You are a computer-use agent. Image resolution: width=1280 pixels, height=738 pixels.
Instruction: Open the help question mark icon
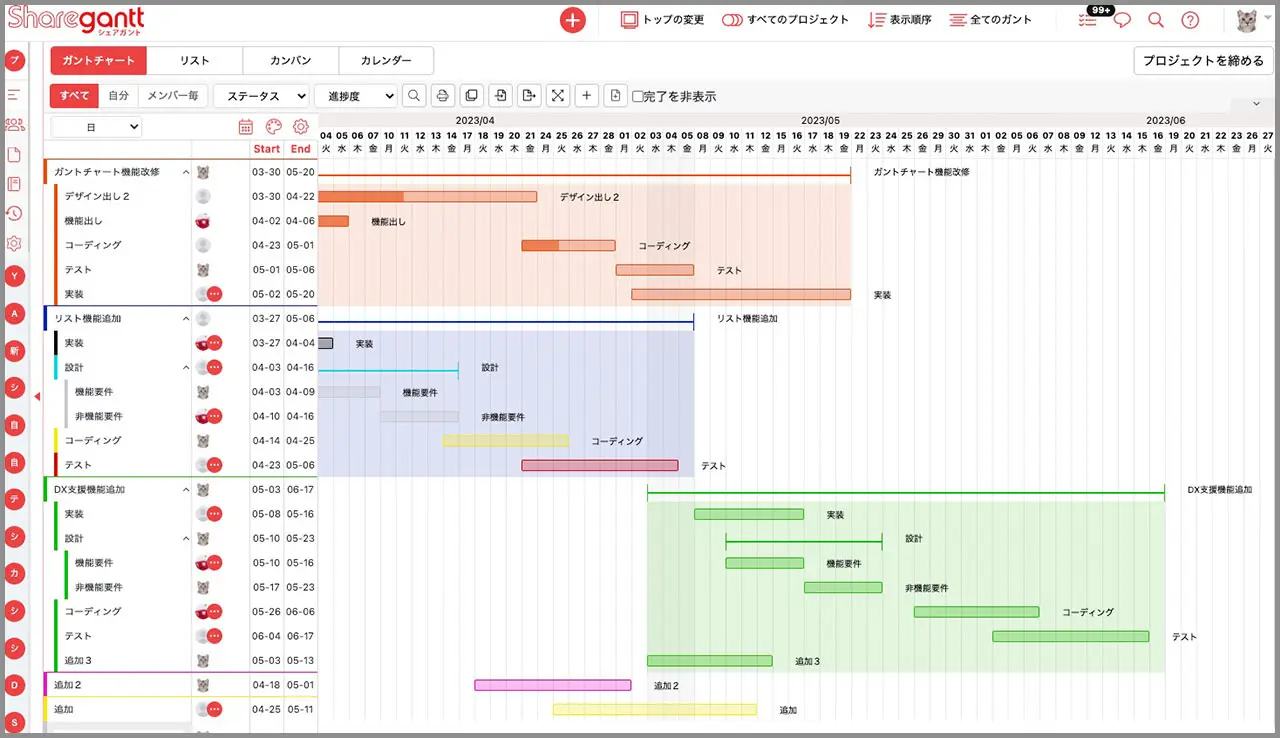tap(1190, 20)
